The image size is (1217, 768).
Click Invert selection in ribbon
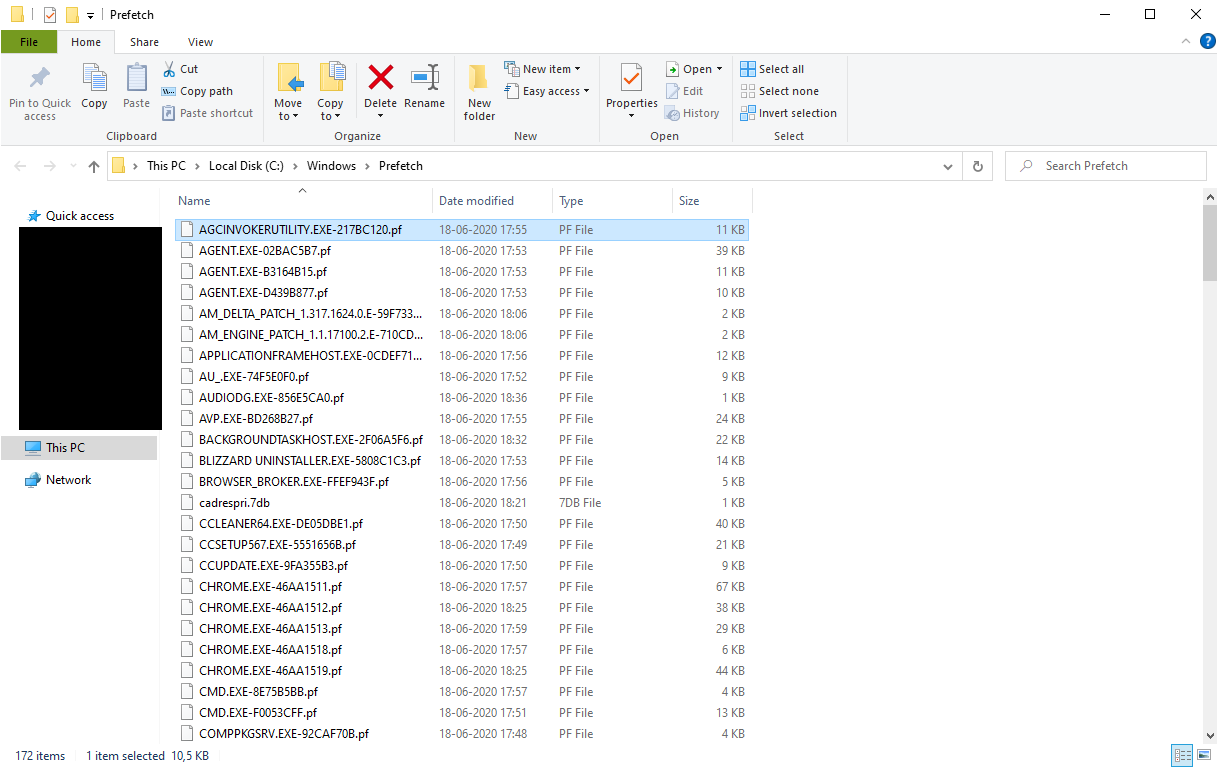click(x=788, y=113)
